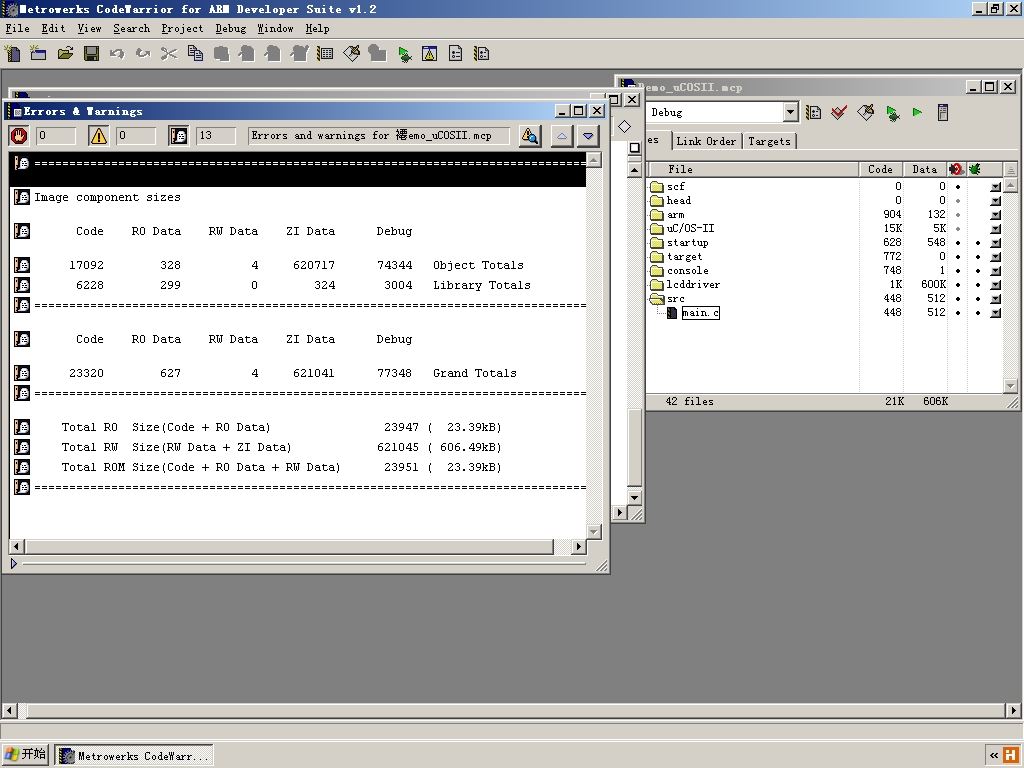This screenshot has width=1024, height=768.
Task: Open the Debug menu in menu bar
Action: click(231, 29)
